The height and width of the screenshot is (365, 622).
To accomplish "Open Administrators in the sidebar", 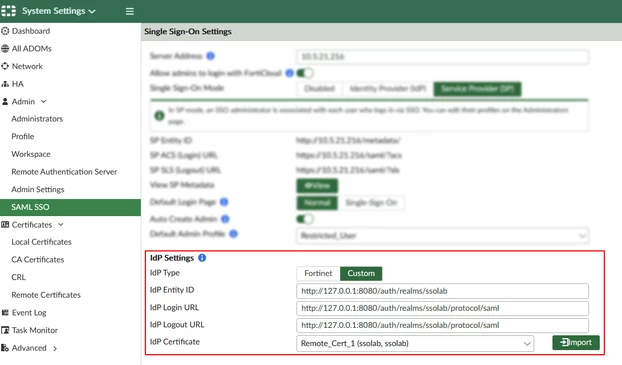I will pyautogui.click(x=37, y=119).
